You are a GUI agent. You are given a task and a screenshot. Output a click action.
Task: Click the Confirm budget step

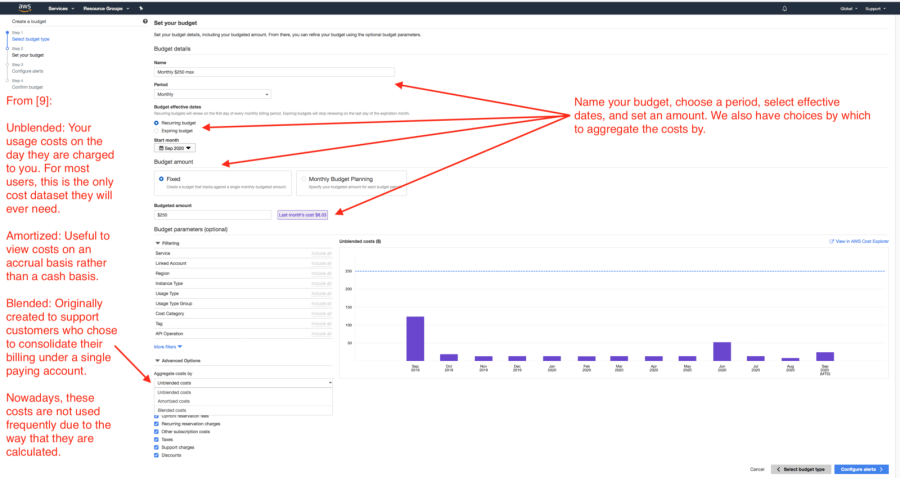27,87
